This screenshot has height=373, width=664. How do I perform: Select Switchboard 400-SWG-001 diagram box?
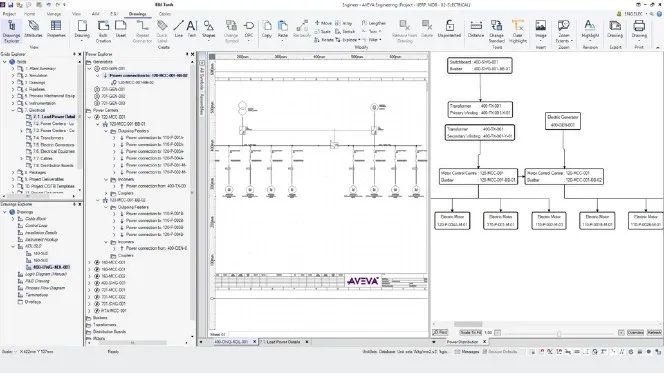point(480,66)
